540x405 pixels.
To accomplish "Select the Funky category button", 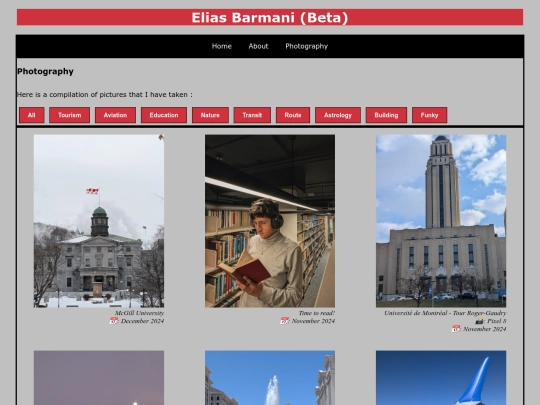I will click(429, 115).
